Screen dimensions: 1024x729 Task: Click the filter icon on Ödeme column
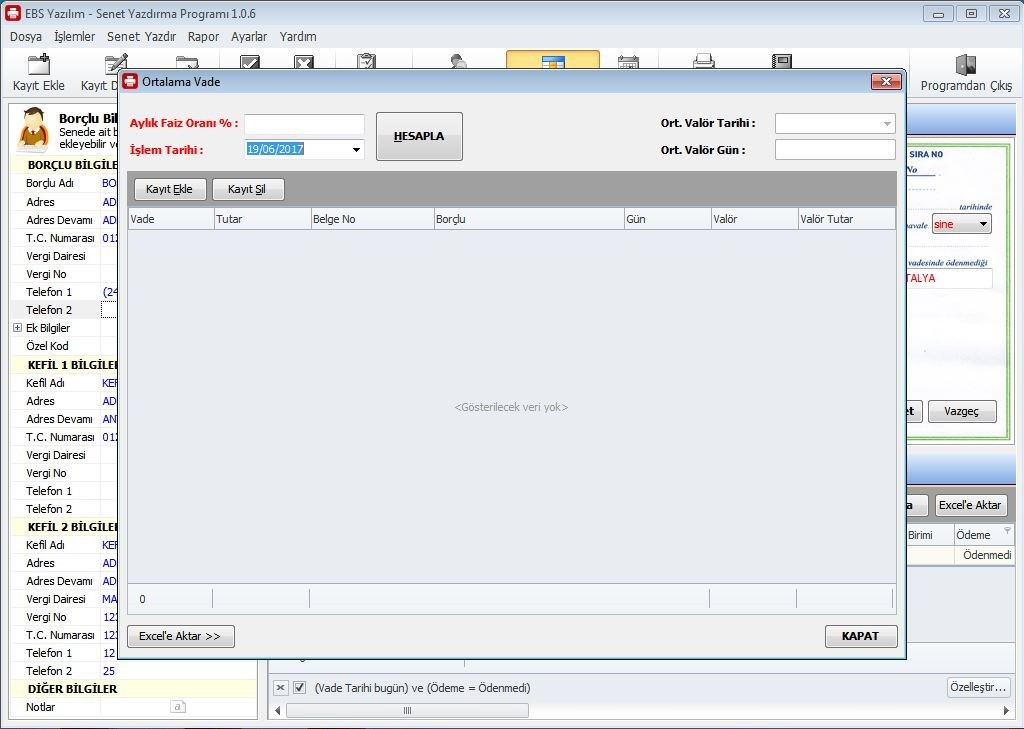1007,531
